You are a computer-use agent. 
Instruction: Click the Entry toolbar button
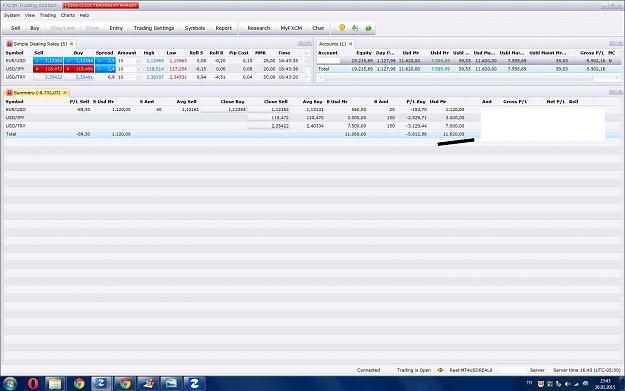click(116, 28)
